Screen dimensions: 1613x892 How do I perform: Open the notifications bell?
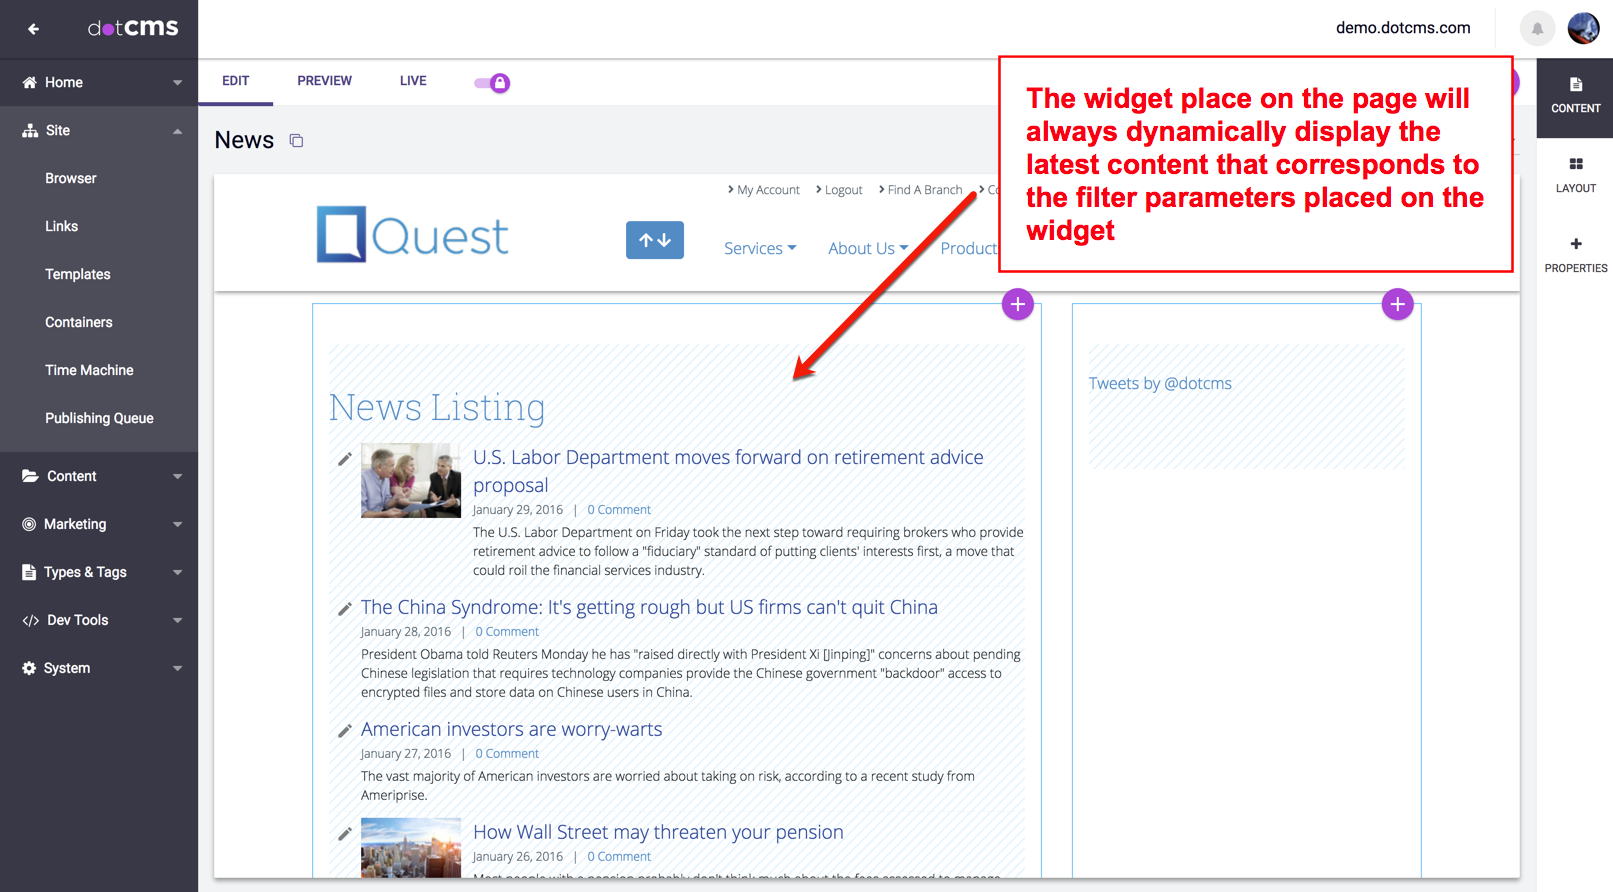click(x=1537, y=28)
